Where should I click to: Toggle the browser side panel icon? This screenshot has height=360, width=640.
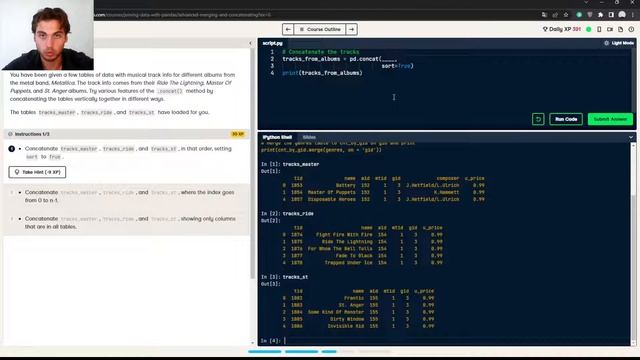coord(611,15)
